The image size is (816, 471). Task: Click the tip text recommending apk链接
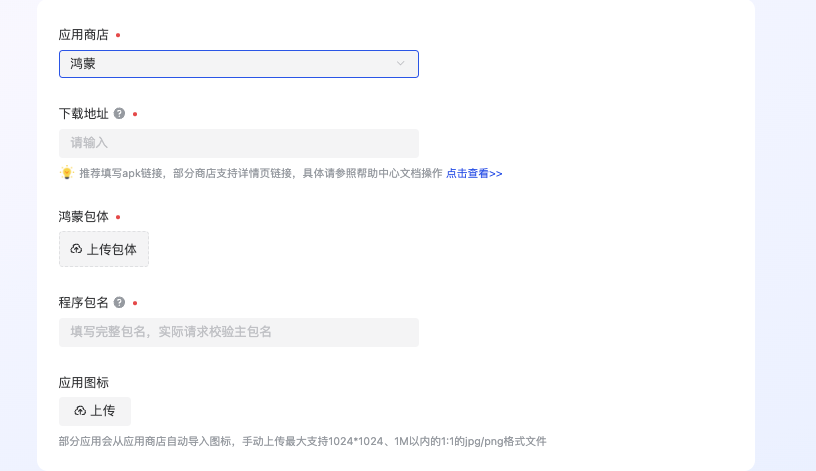(x=261, y=173)
